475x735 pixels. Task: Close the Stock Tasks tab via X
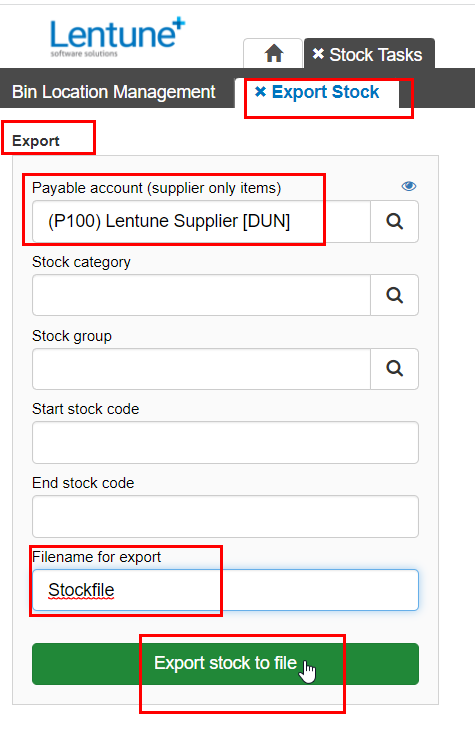click(318, 54)
